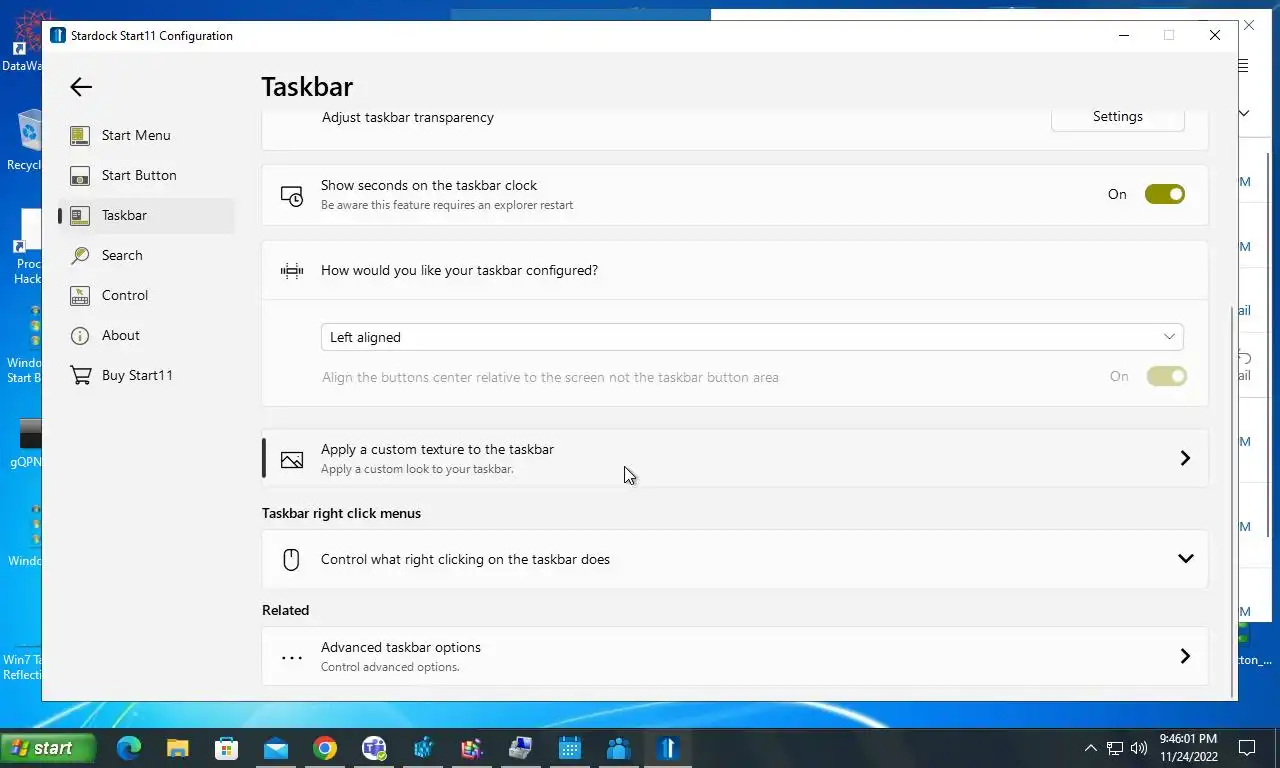Open the notification center icon
Image resolution: width=1280 pixels, height=768 pixels.
1247,748
